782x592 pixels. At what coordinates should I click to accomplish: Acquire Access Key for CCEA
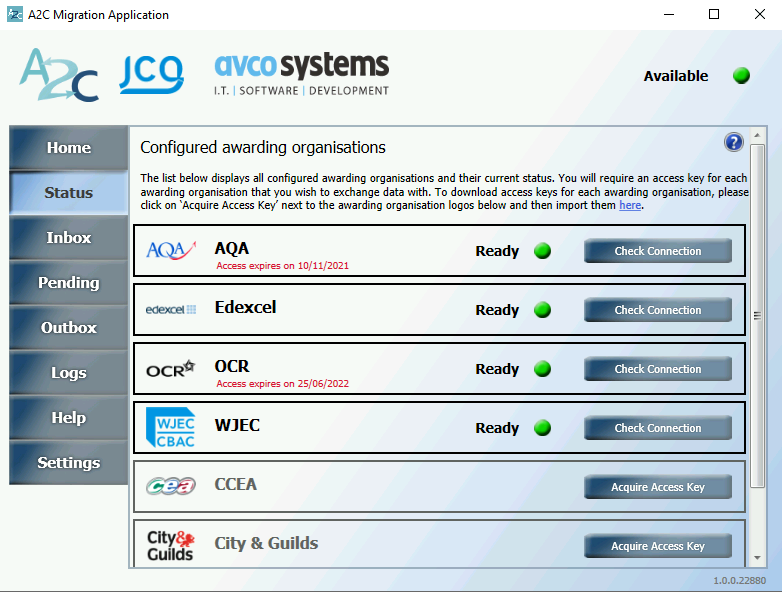pyautogui.click(x=658, y=487)
